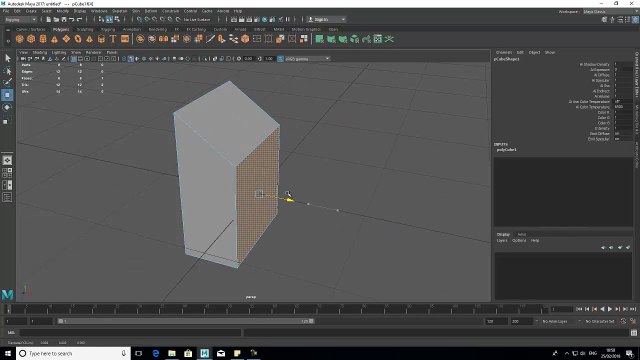Create a polygon plane from the shelf
Screen dimensions: 640x360
pyautogui.click(x=66, y=39)
